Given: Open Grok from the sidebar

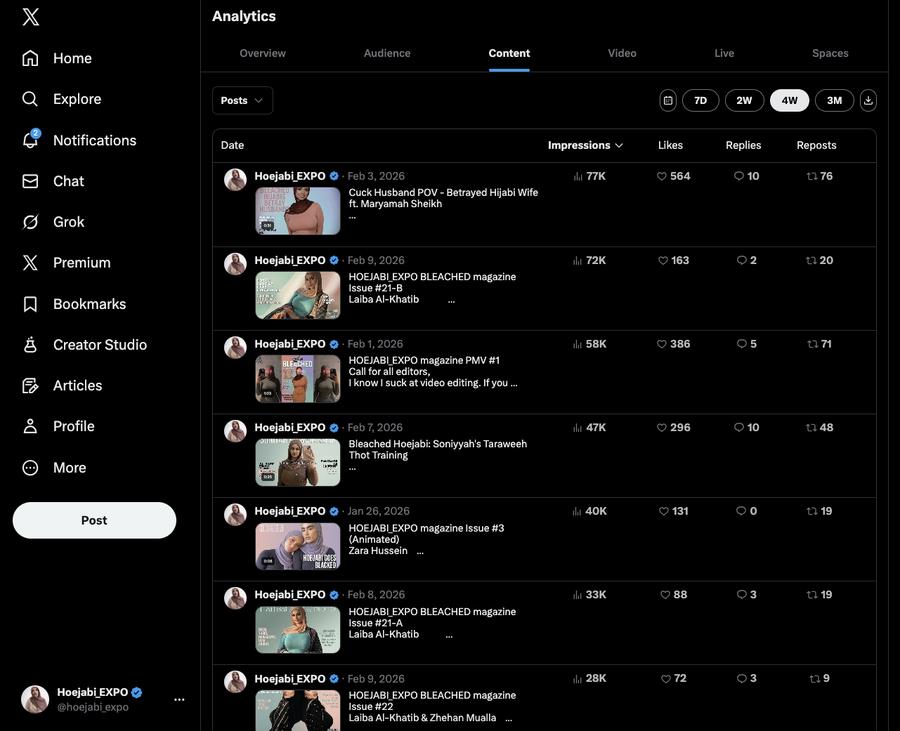Looking at the screenshot, I should pos(31,222).
